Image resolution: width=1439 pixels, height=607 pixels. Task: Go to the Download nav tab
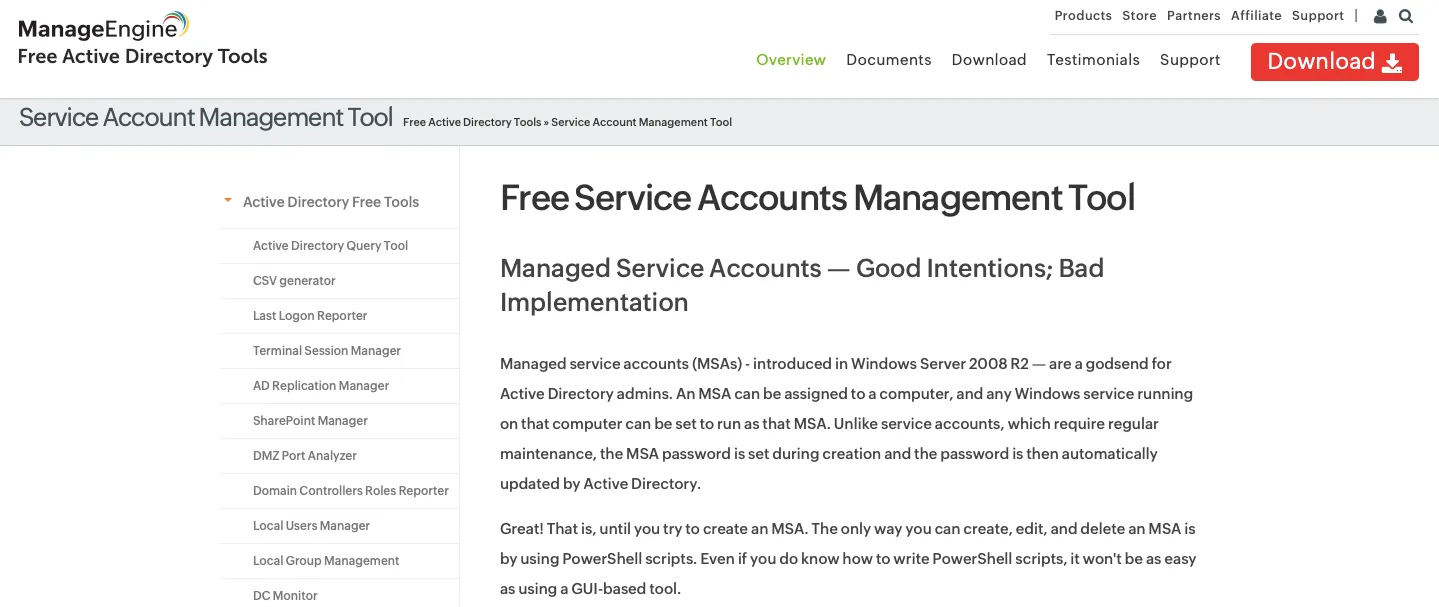click(x=989, y=60)
